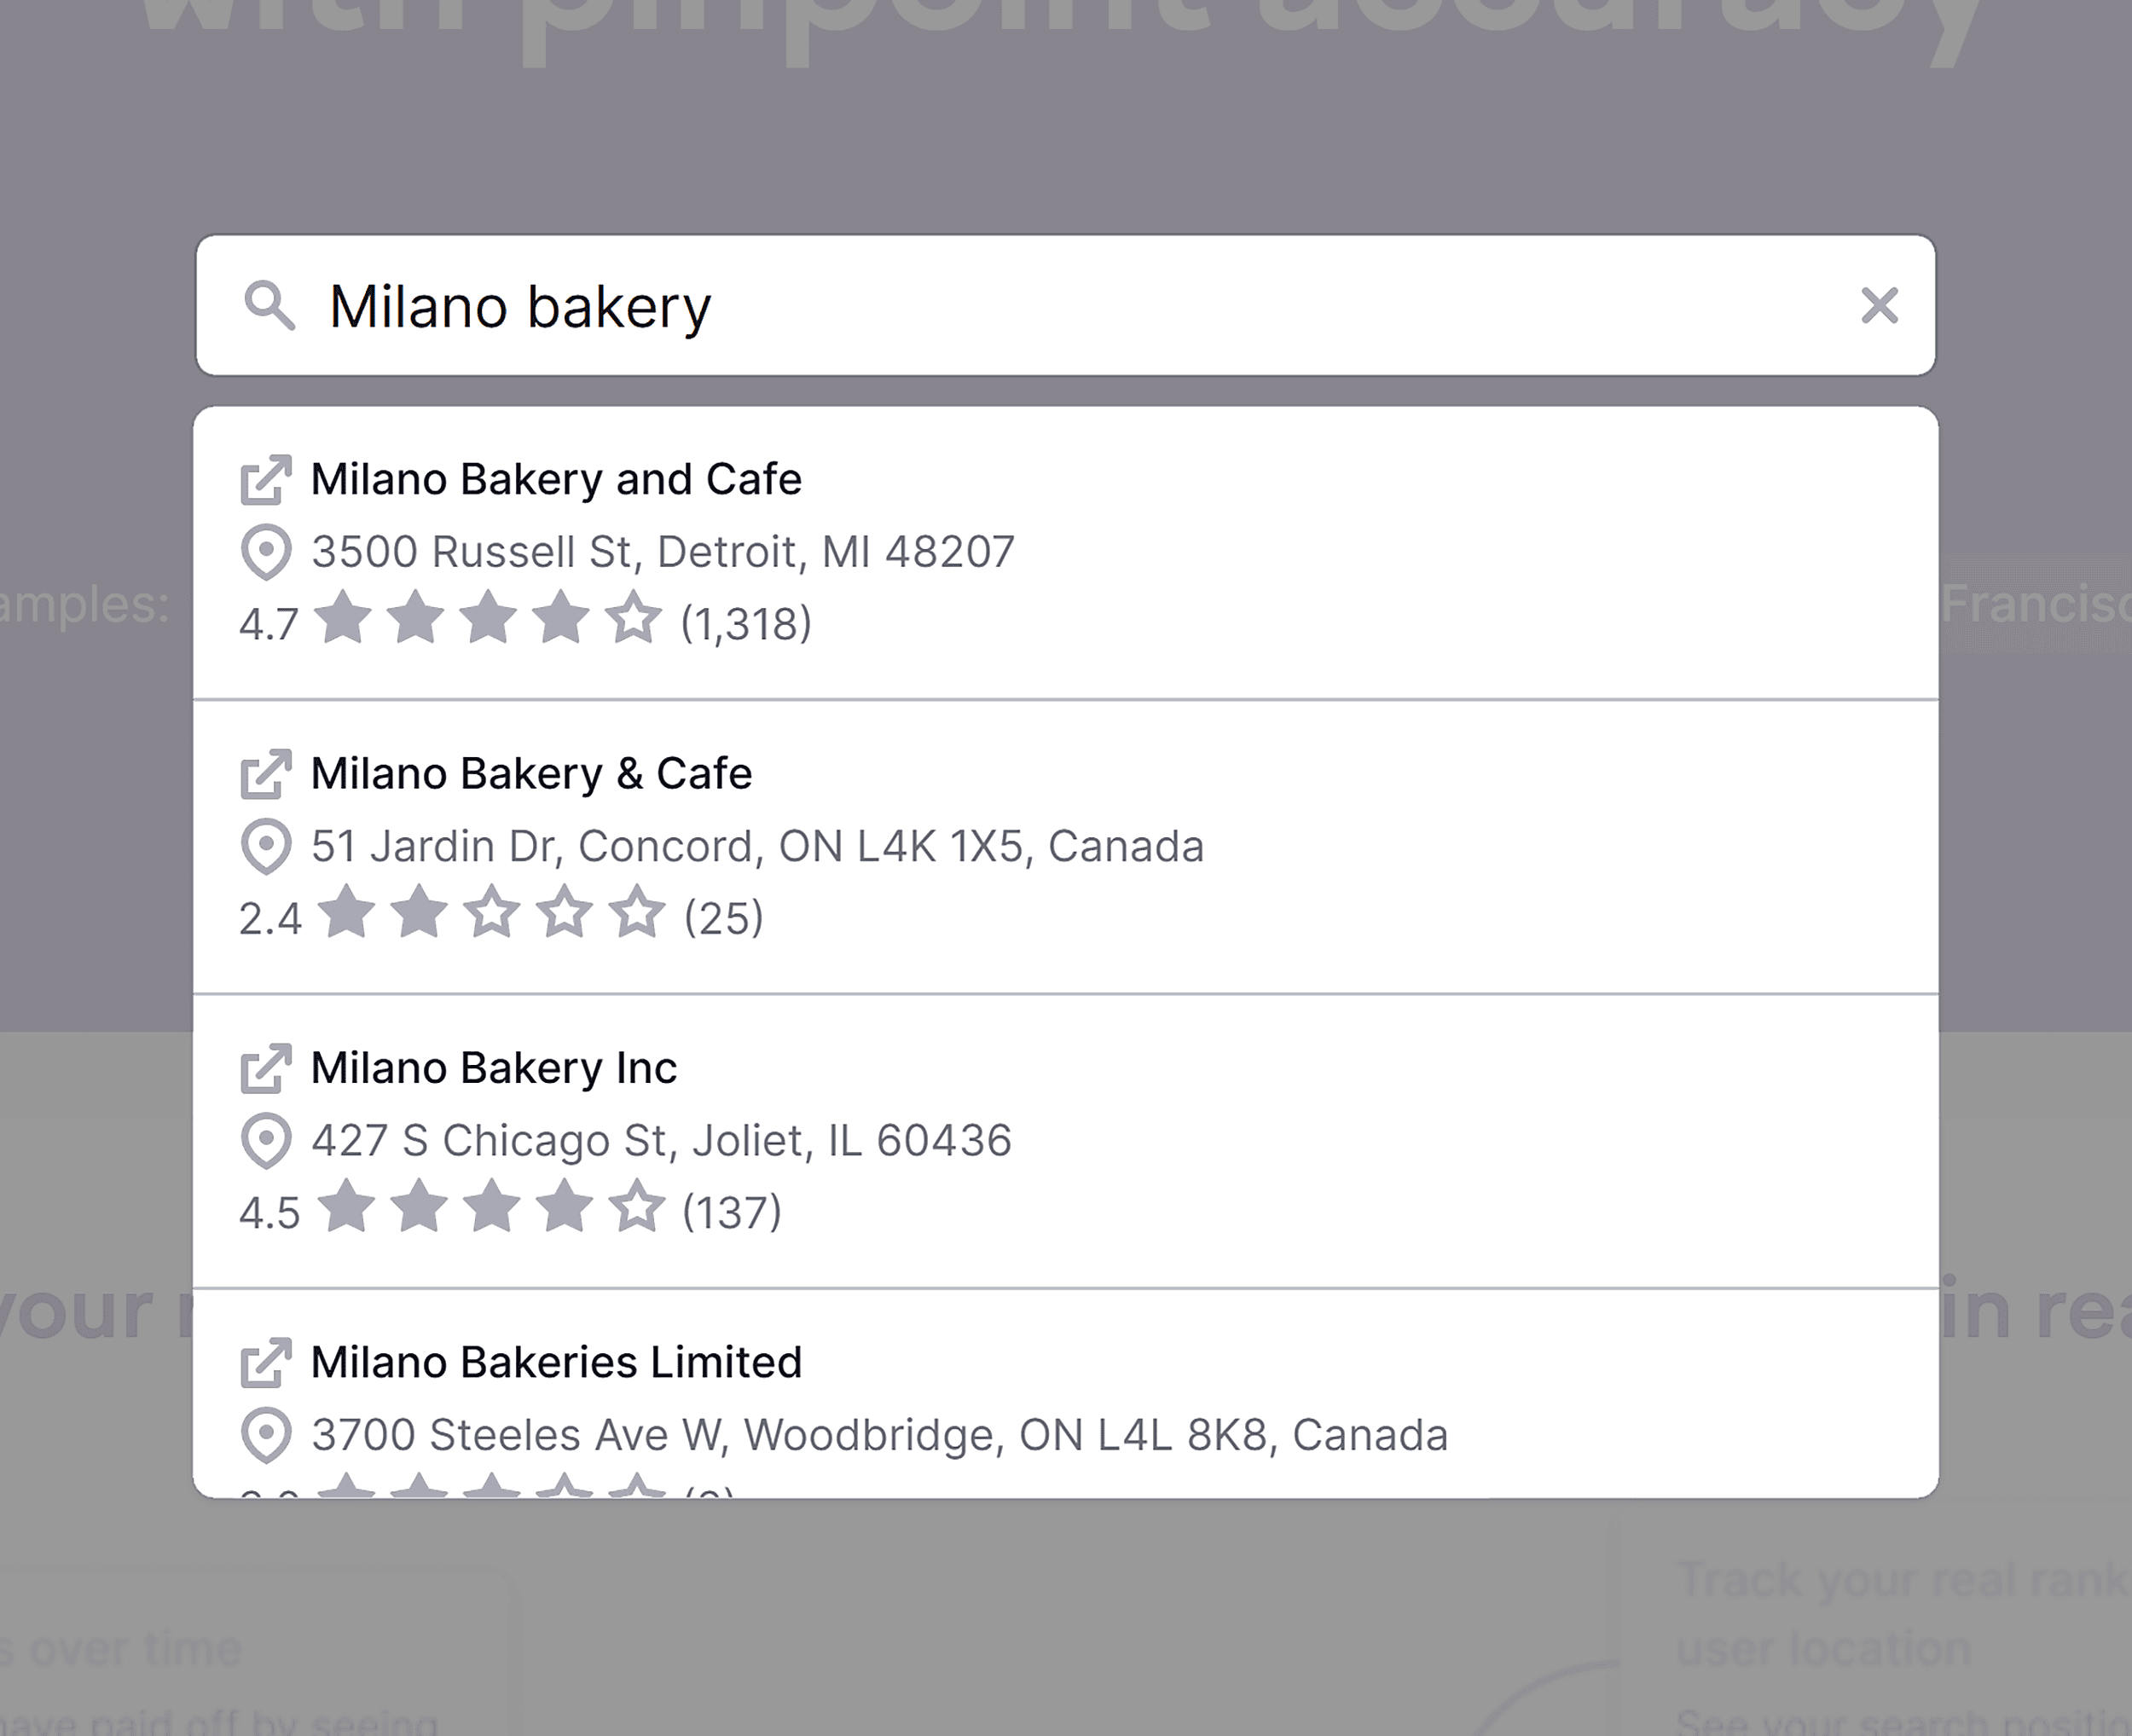
Task: Click location pin beside 51 Jardin Dr
Action: pyautogui.click(x=266, y=847)
